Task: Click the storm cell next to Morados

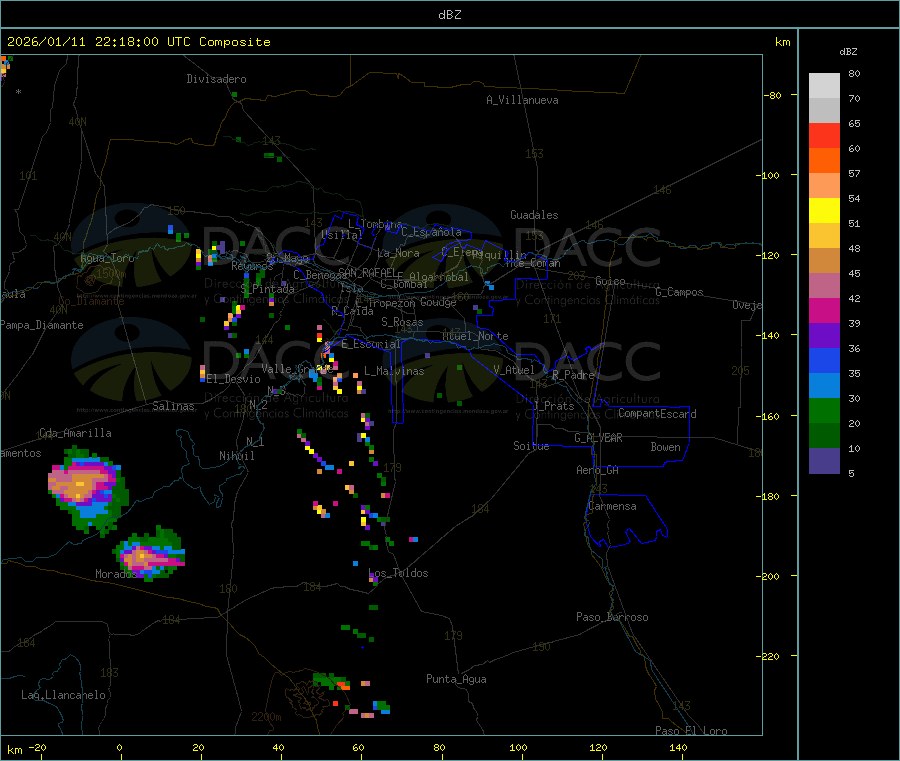Action: coord(150,555)
